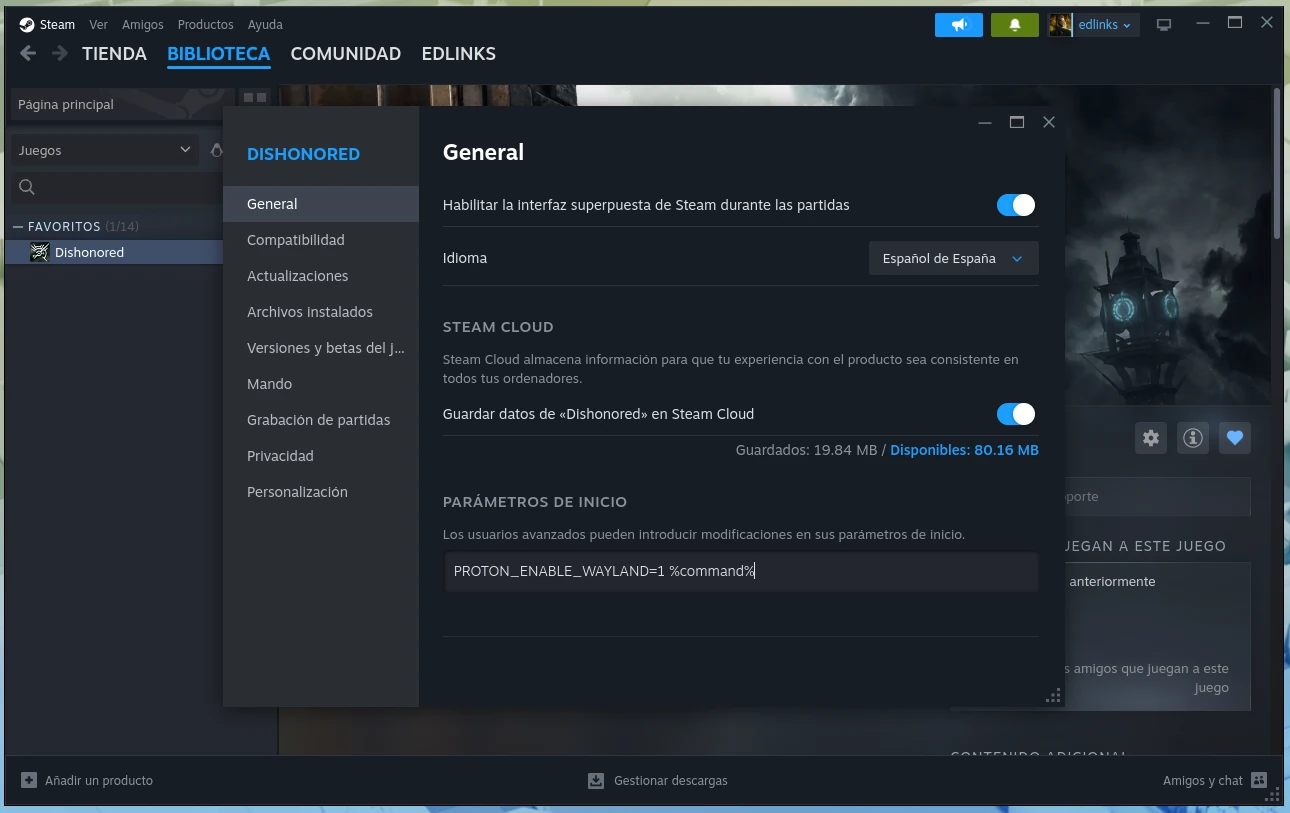Select the General properties section
The width and height of the screenshot is (1290, 813).
click(x=321, y=204)
